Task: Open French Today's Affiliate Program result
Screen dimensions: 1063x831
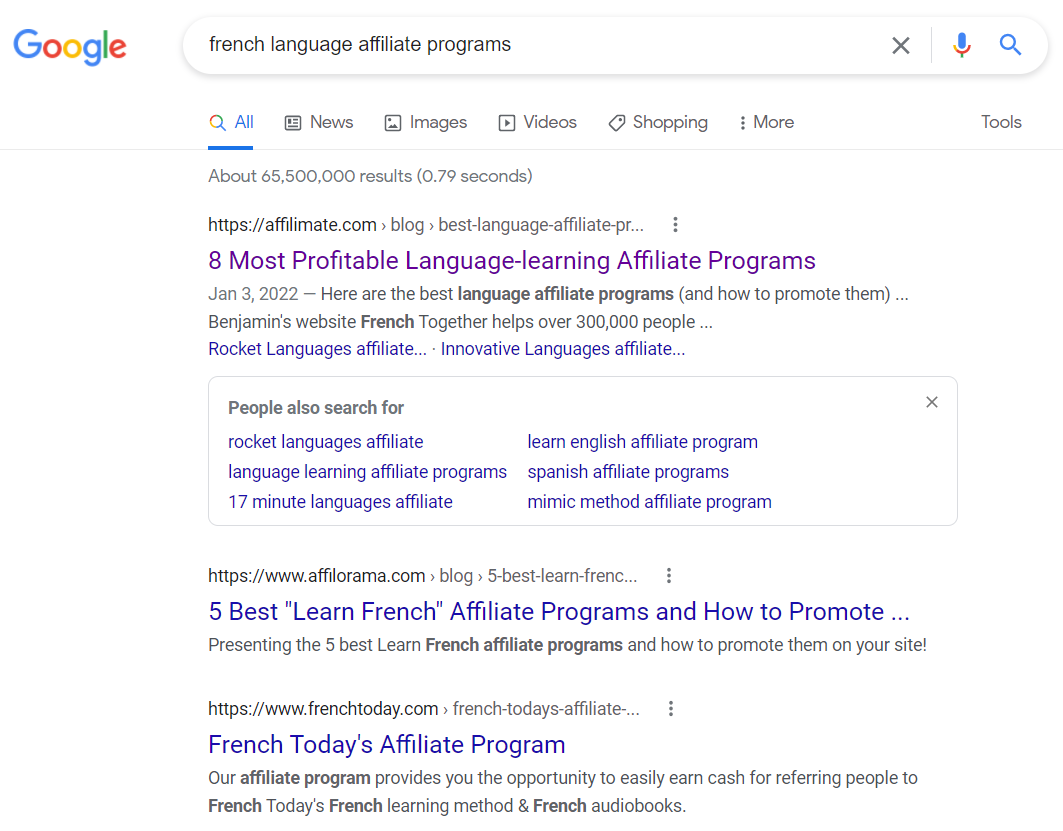Action: click(x=386, y=745)
